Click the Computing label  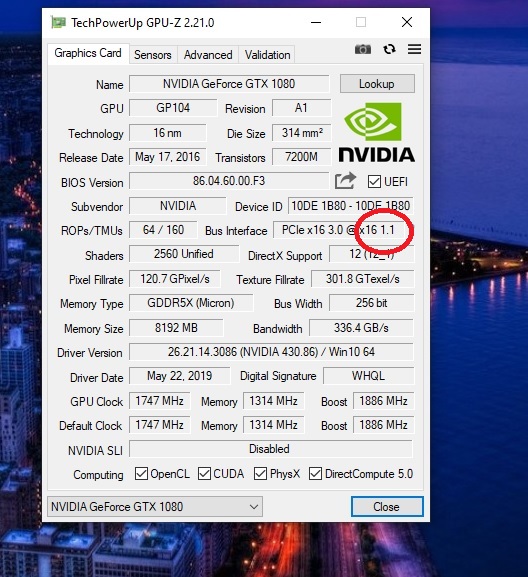(98, 475)
